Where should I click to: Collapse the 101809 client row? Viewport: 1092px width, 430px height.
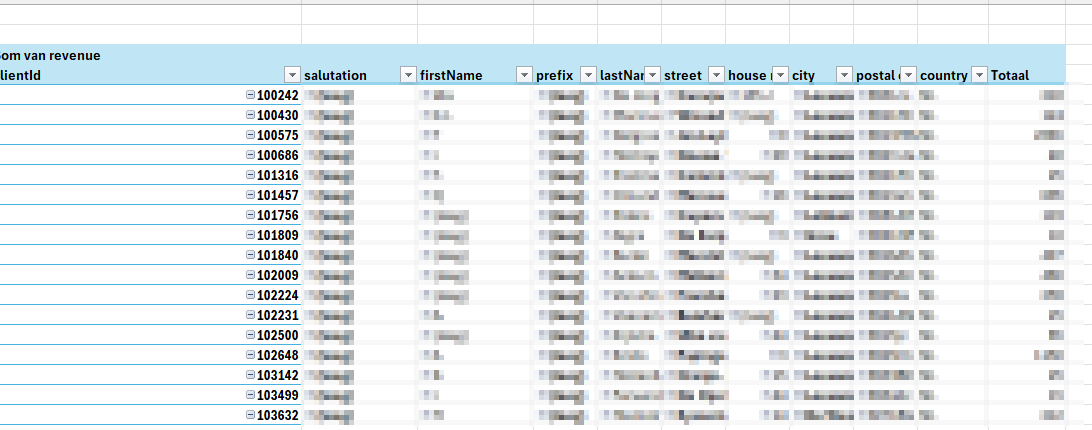[250, 235]
